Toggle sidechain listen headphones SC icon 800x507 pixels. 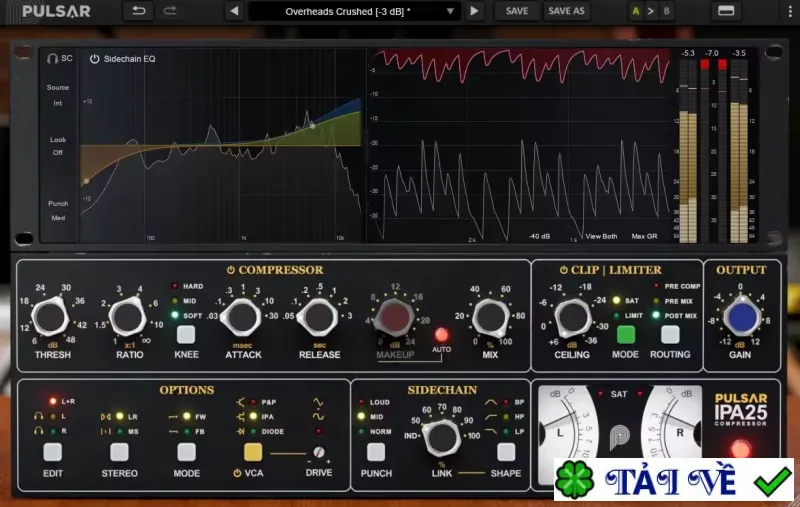[59, 59]
